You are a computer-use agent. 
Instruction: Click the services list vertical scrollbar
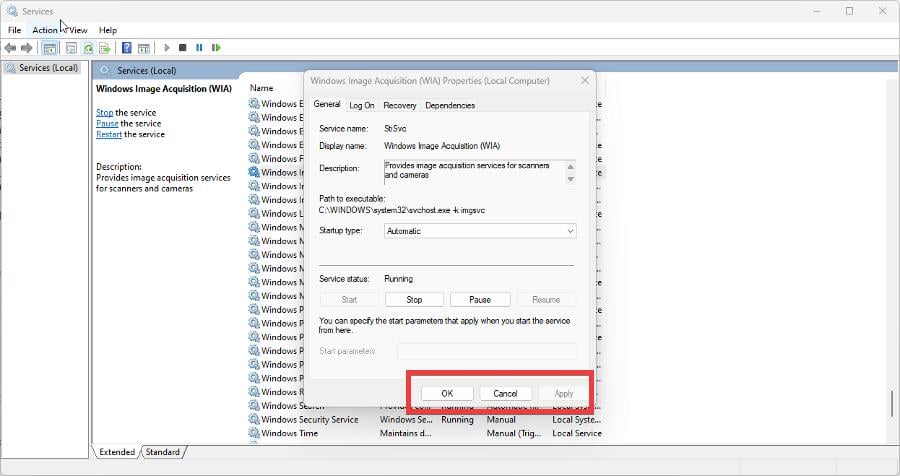(891, 403)
